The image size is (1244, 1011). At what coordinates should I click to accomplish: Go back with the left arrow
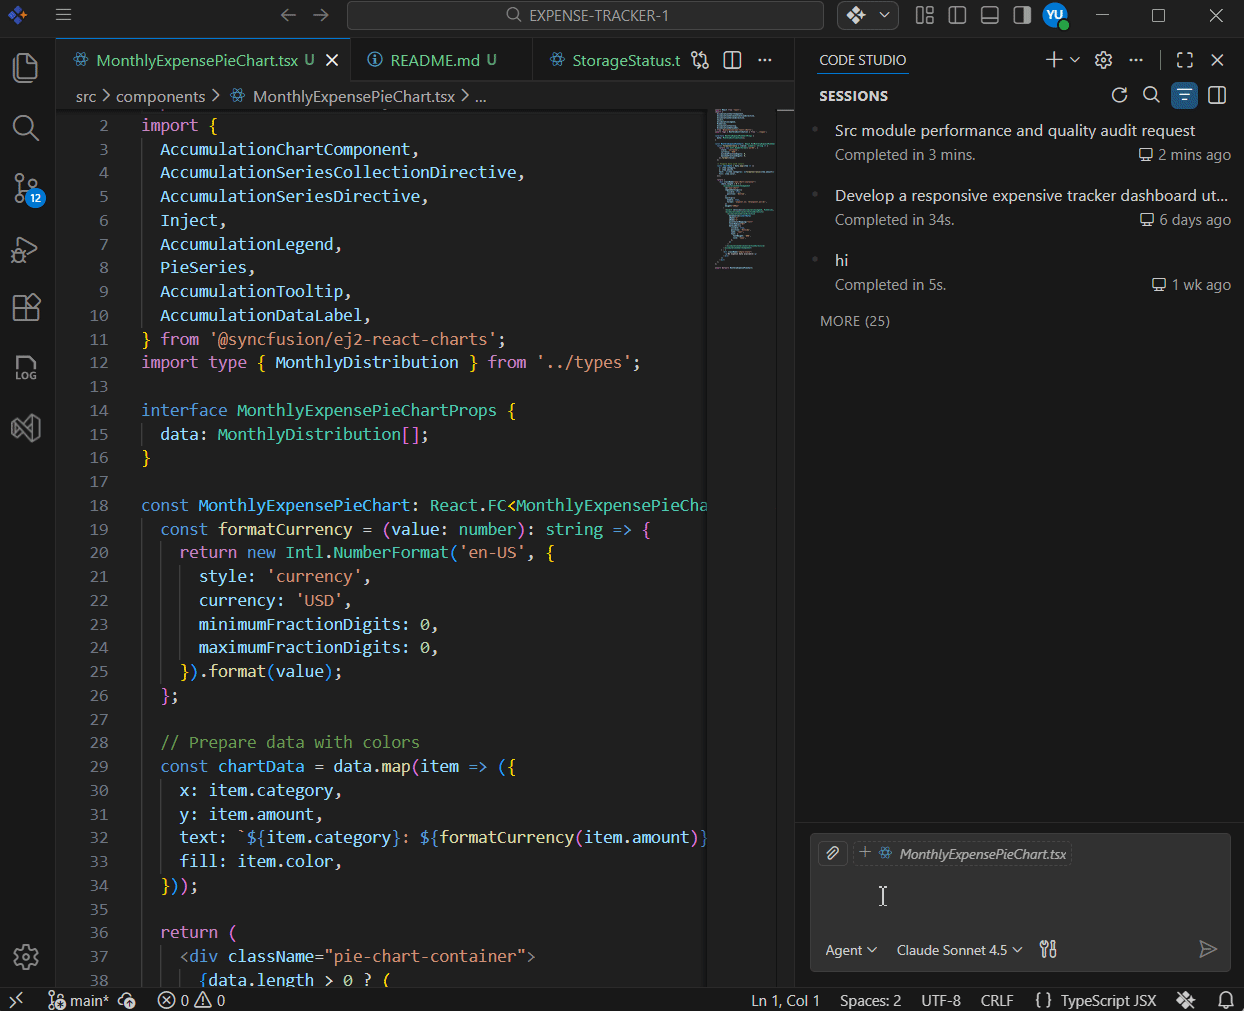coord(288,15)
